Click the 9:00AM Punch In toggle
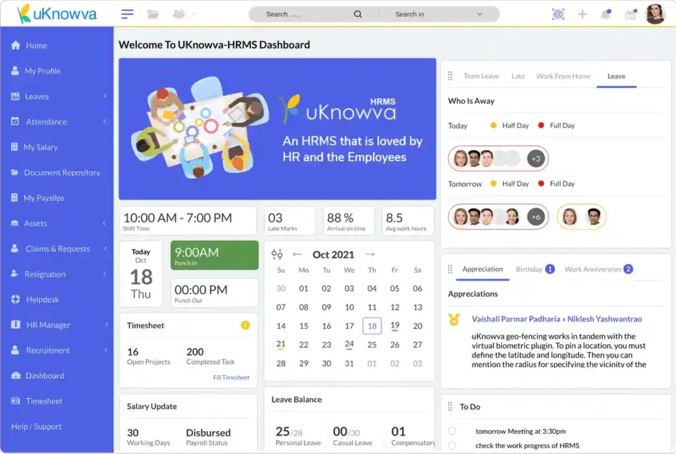The image size is (676, 454). (x=214, y=256)
